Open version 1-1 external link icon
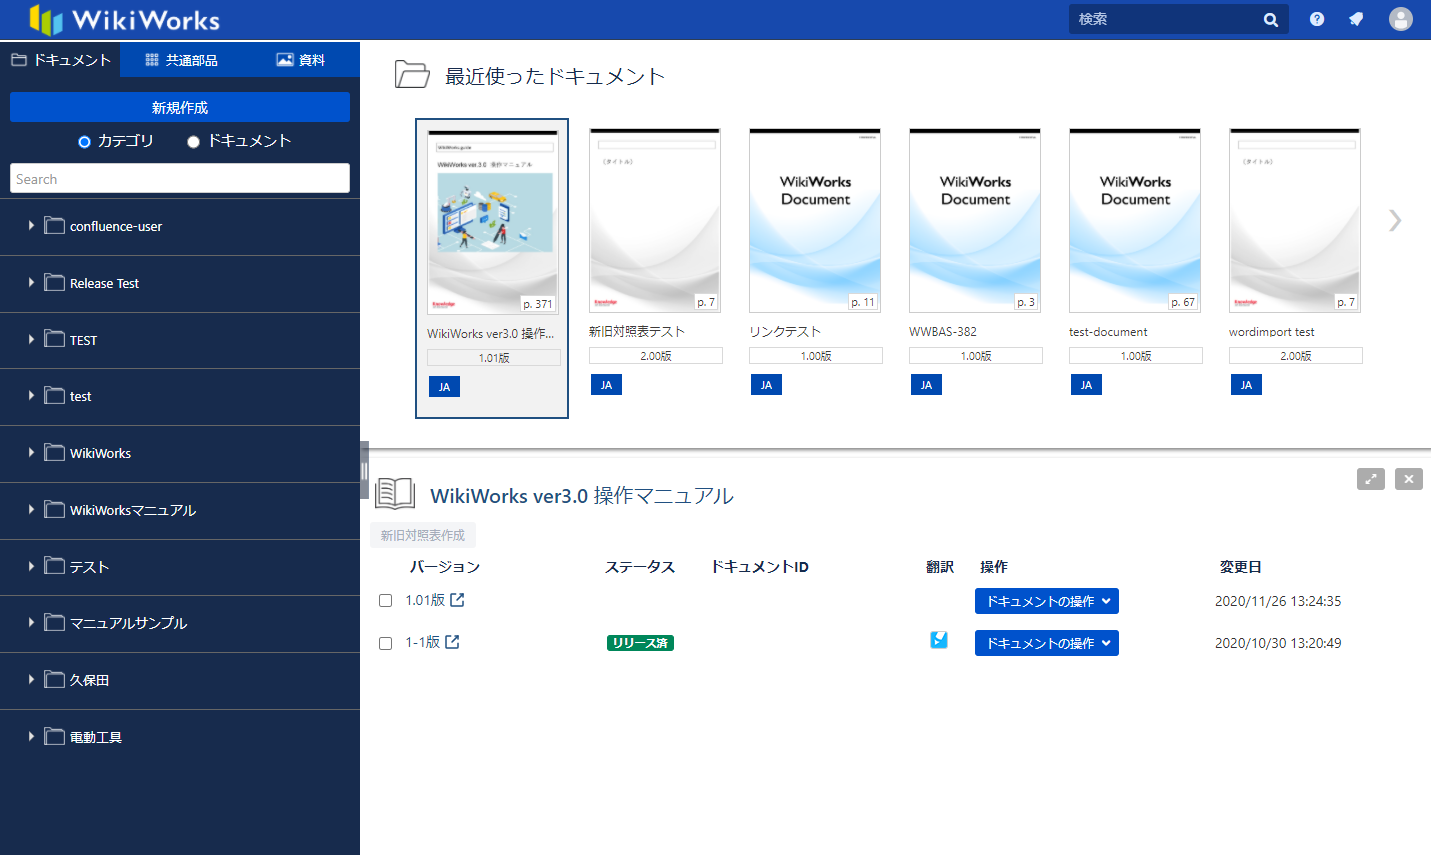The height and width of the screenshot is (855, 1431). [x=452, y=642]
